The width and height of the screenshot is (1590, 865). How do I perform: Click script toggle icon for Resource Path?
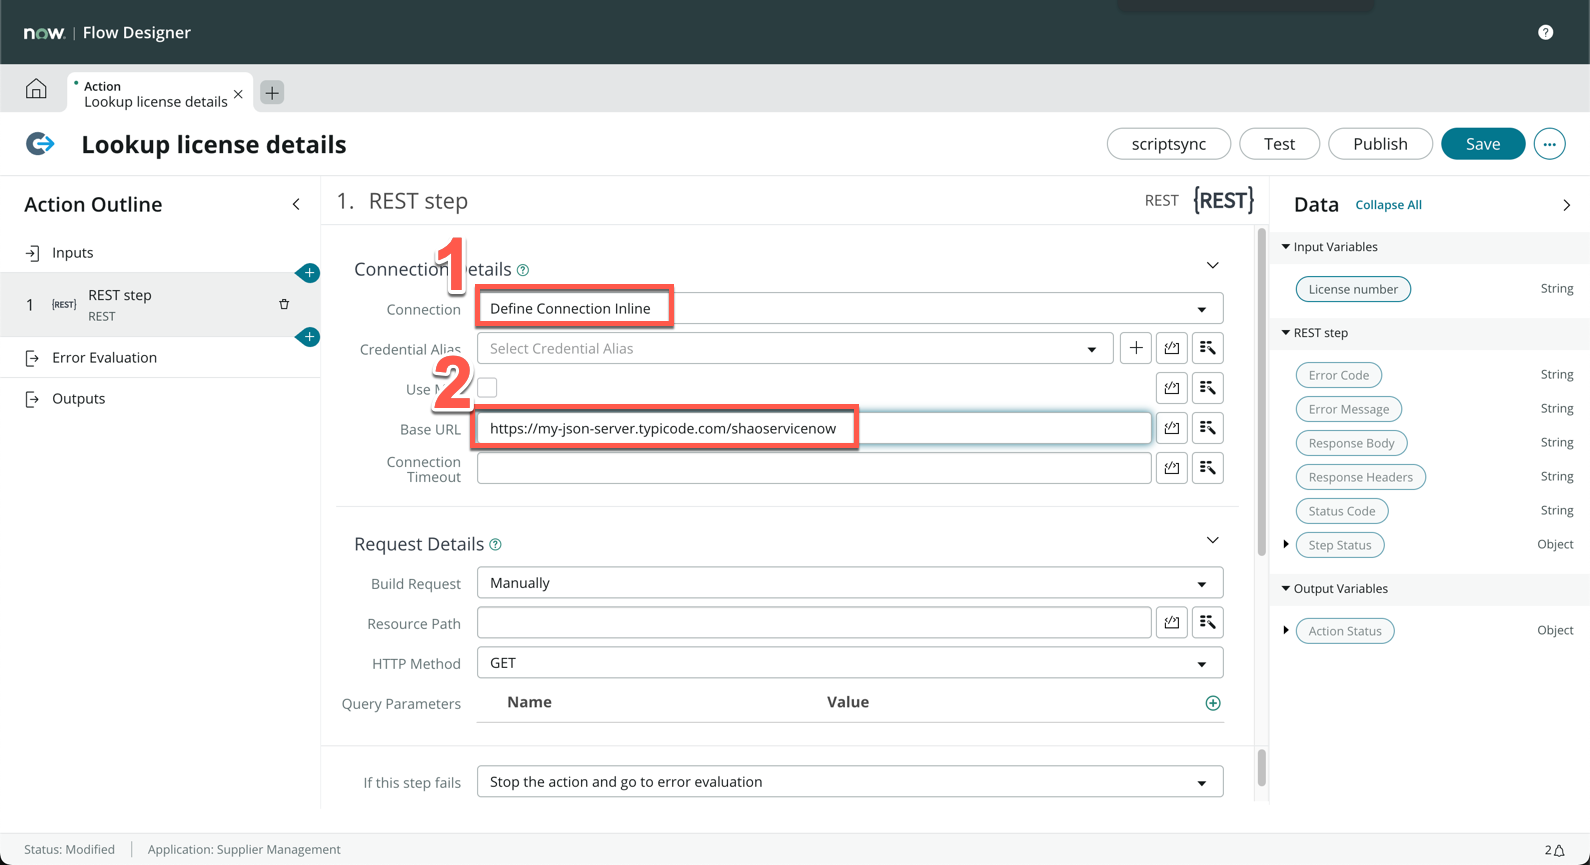tap(1171, 623)
